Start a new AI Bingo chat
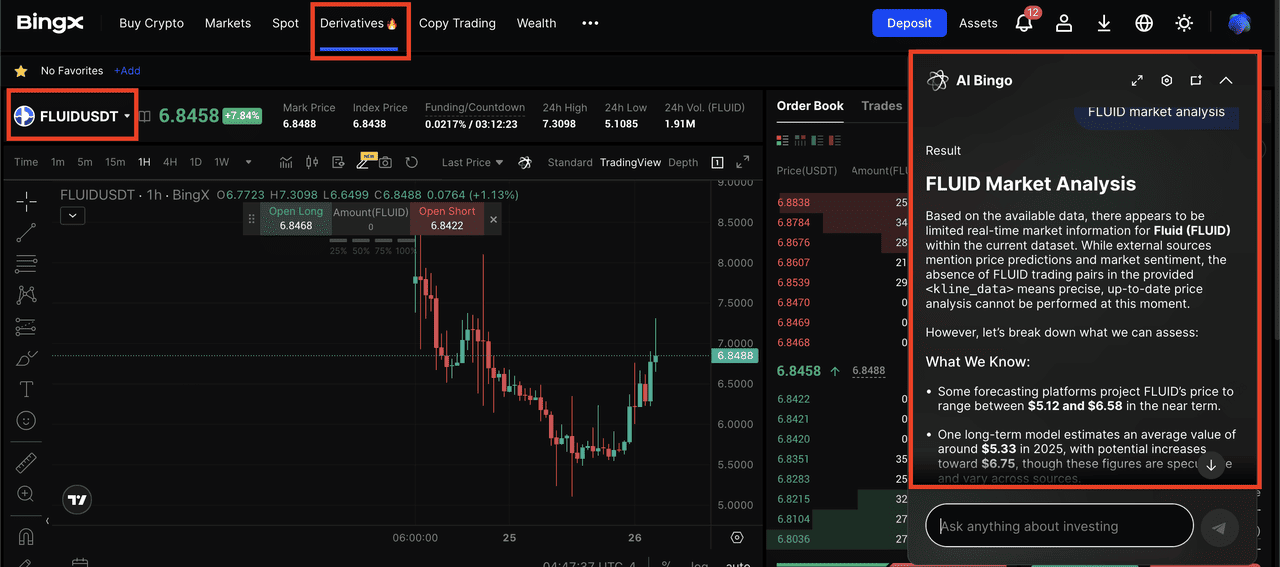Screen dimensions: 1280x567 [x=1196, y=80]
